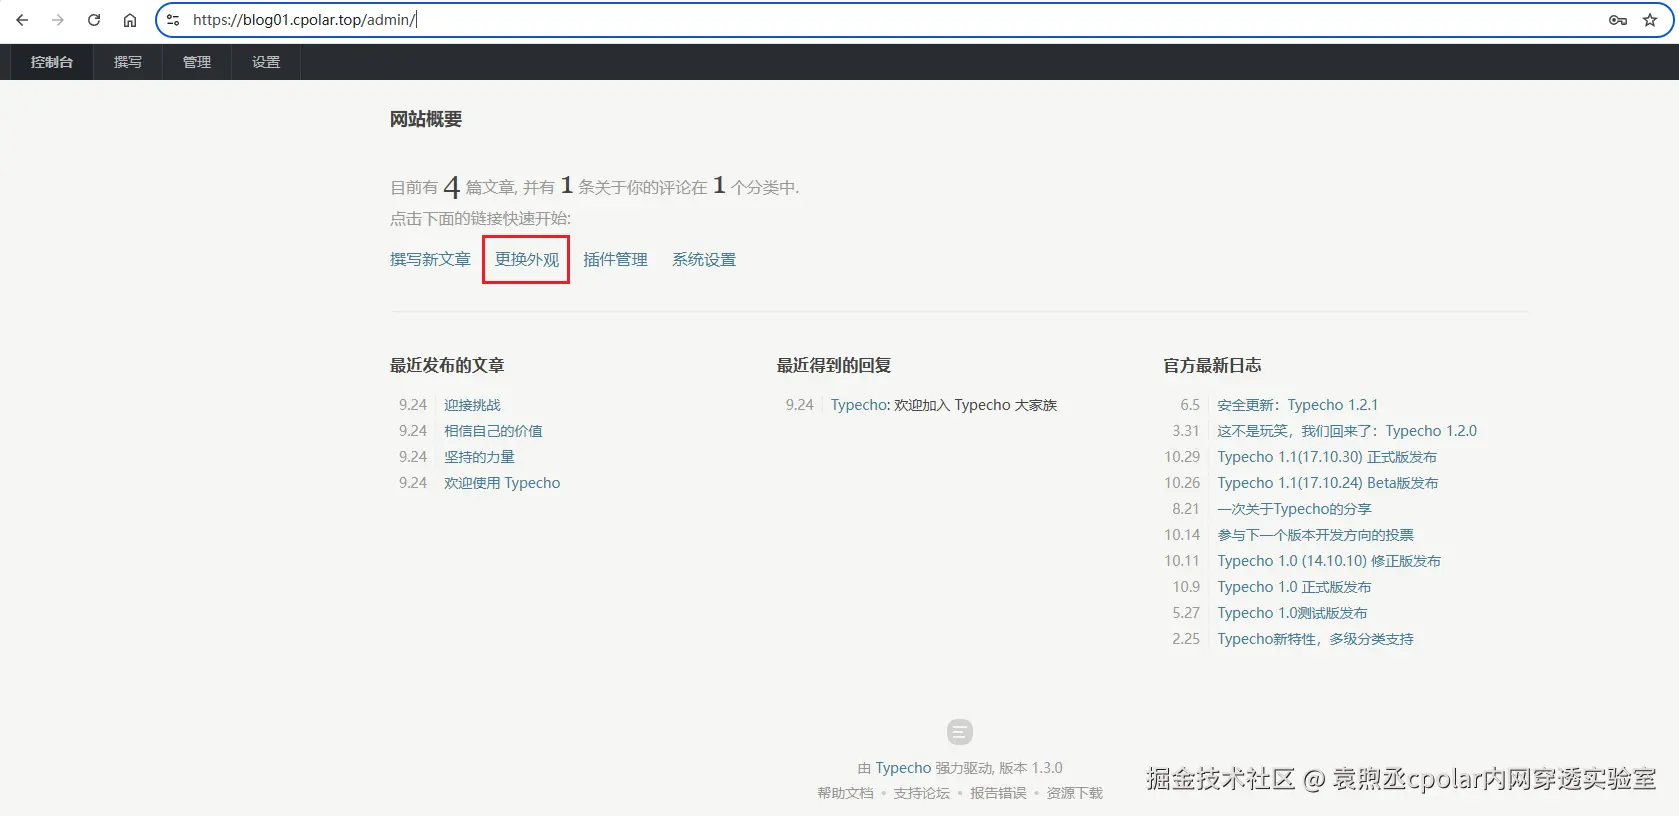
Task: Click the 官方最新日志 heading
Action: [1212, 366]
